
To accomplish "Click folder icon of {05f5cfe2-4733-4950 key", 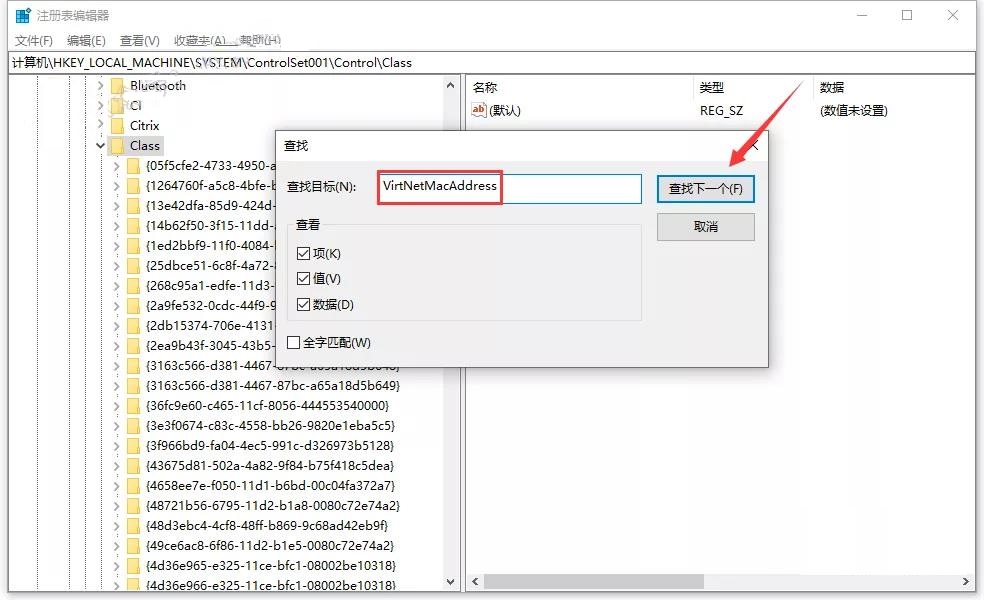I will (x=133, y=166).
